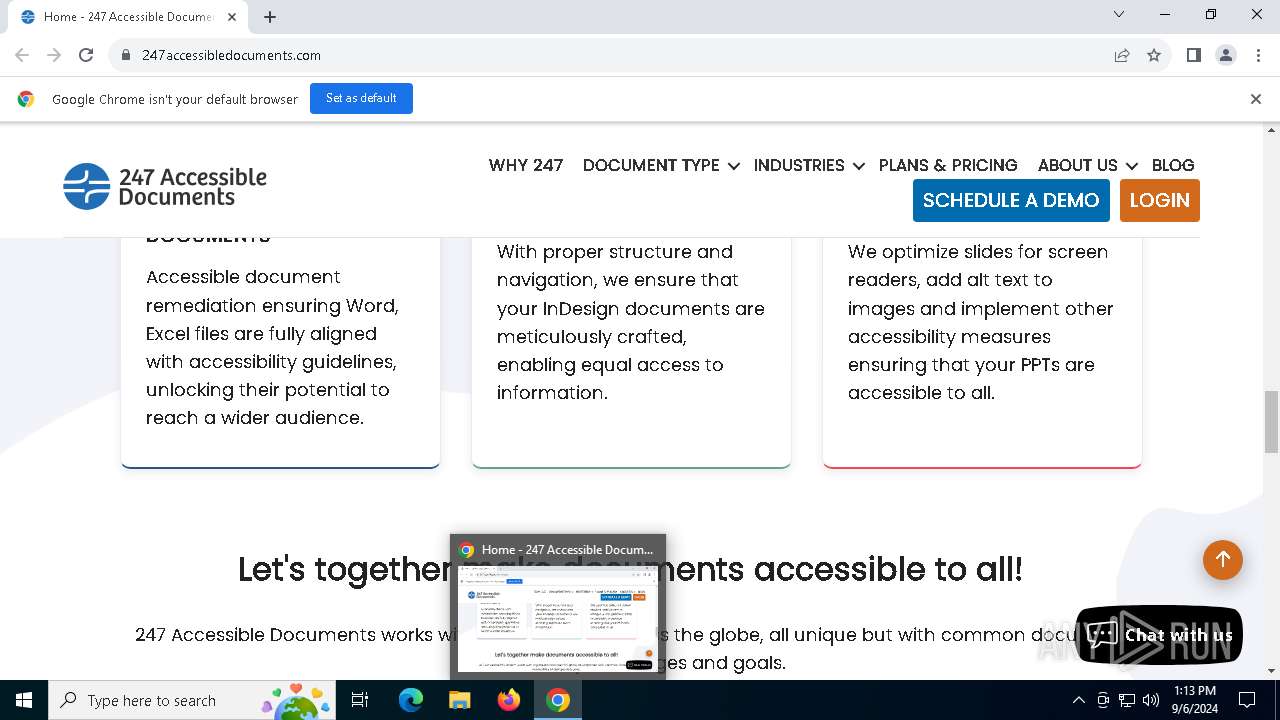The height and width of the screenshot is (720, 1280).
Task: Click Set as default browser button
Action: 361,98
